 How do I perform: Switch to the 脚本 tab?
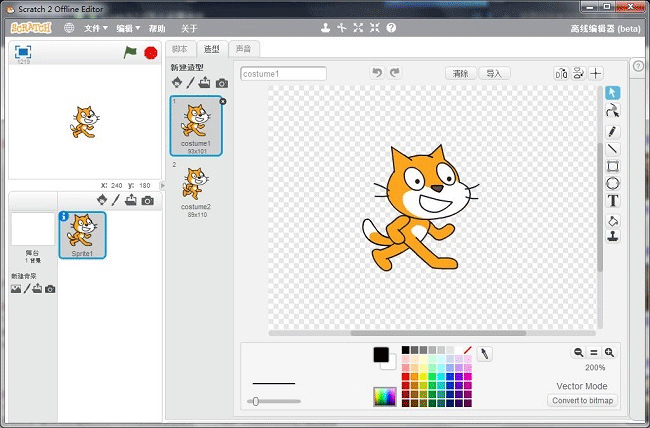click(x=180, y=48)
